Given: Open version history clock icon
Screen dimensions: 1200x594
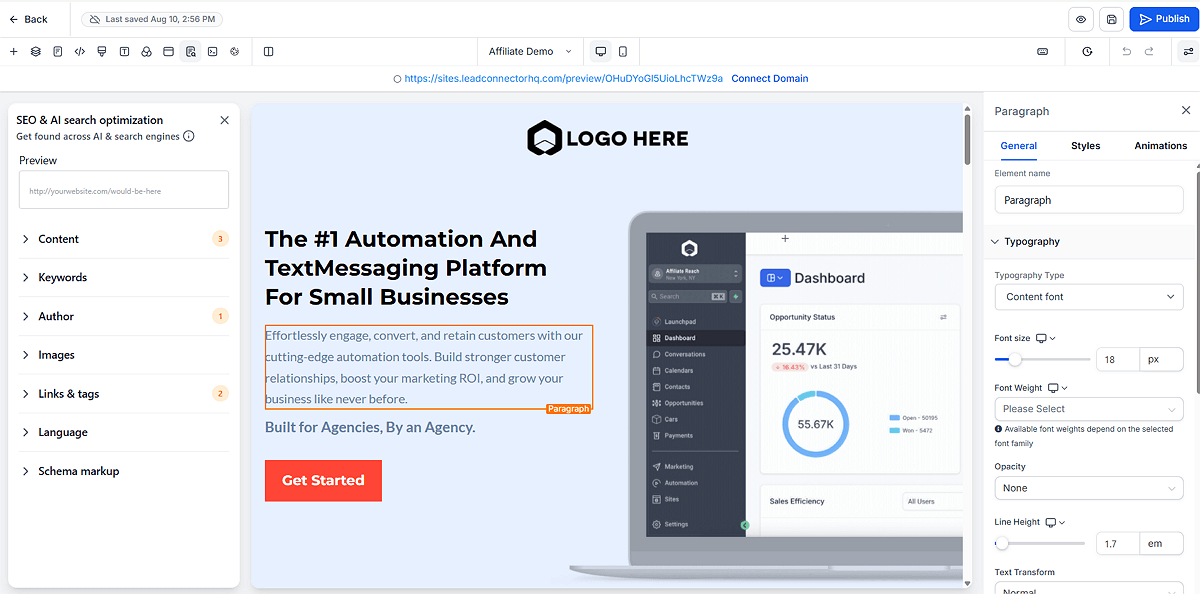Looking at the screenshot, I should (1088, 51).
